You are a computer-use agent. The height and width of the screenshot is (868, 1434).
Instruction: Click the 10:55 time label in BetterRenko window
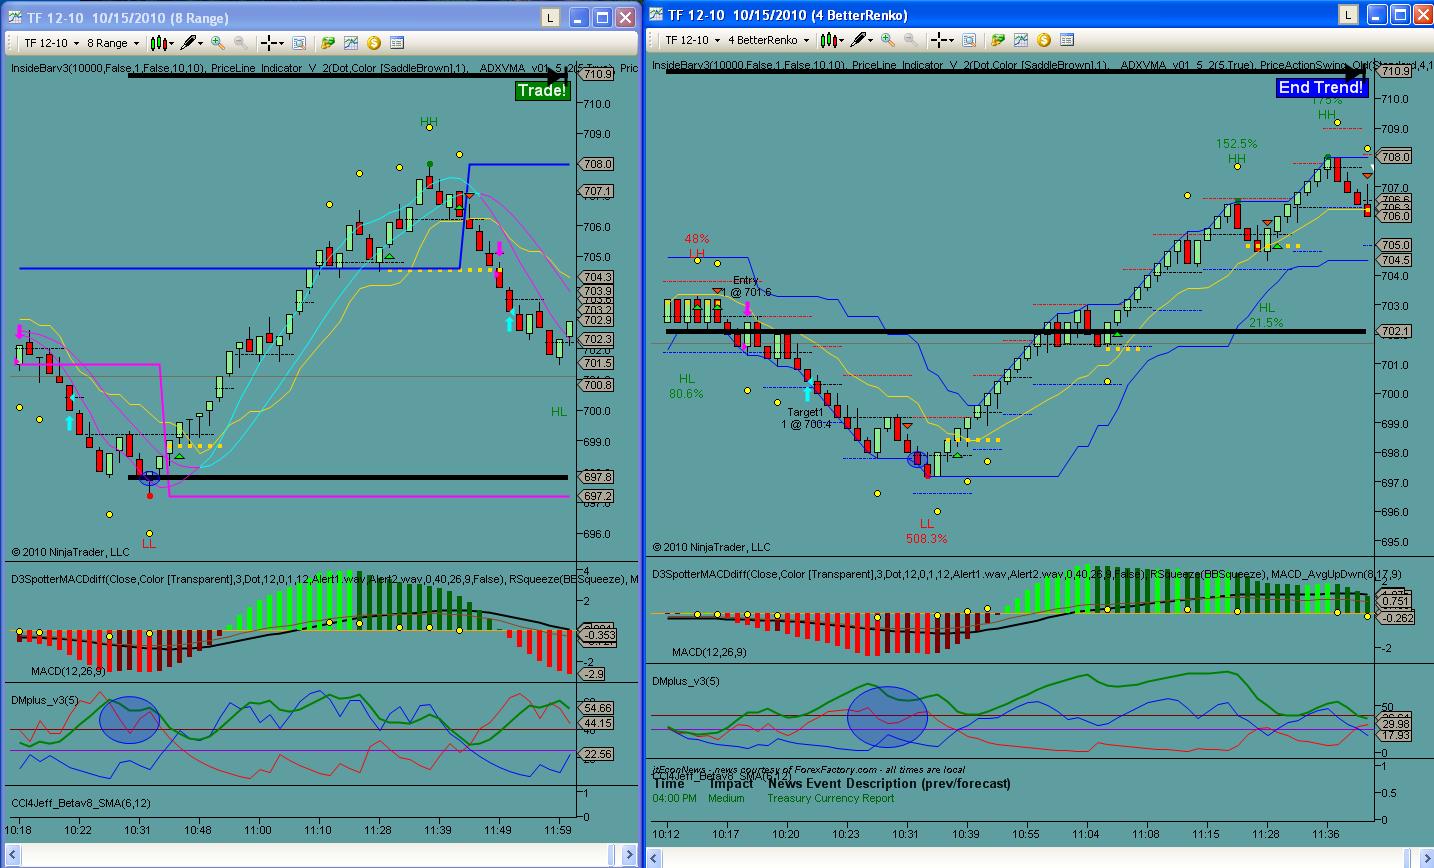tap(1025, 834)
